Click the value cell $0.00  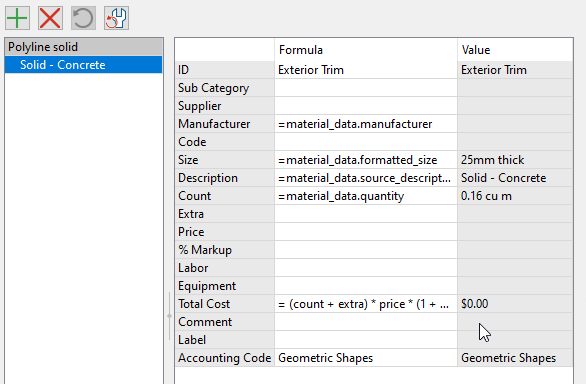[x=515, y=304]
